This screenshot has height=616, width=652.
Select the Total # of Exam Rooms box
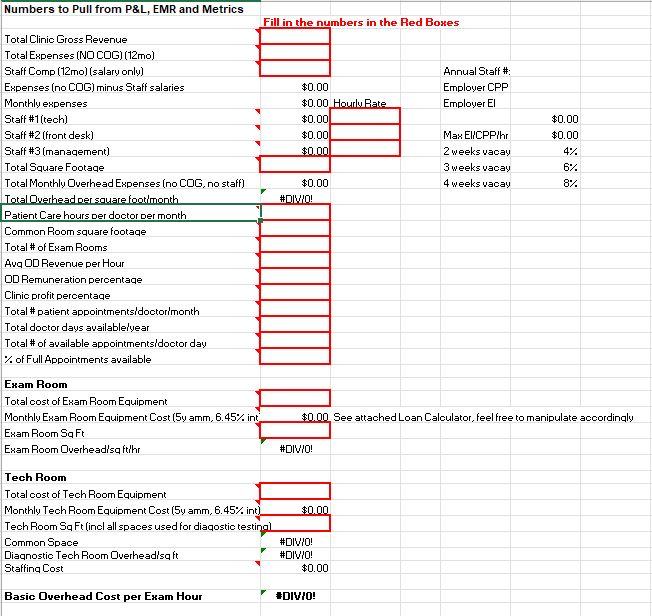click(295, 246)
